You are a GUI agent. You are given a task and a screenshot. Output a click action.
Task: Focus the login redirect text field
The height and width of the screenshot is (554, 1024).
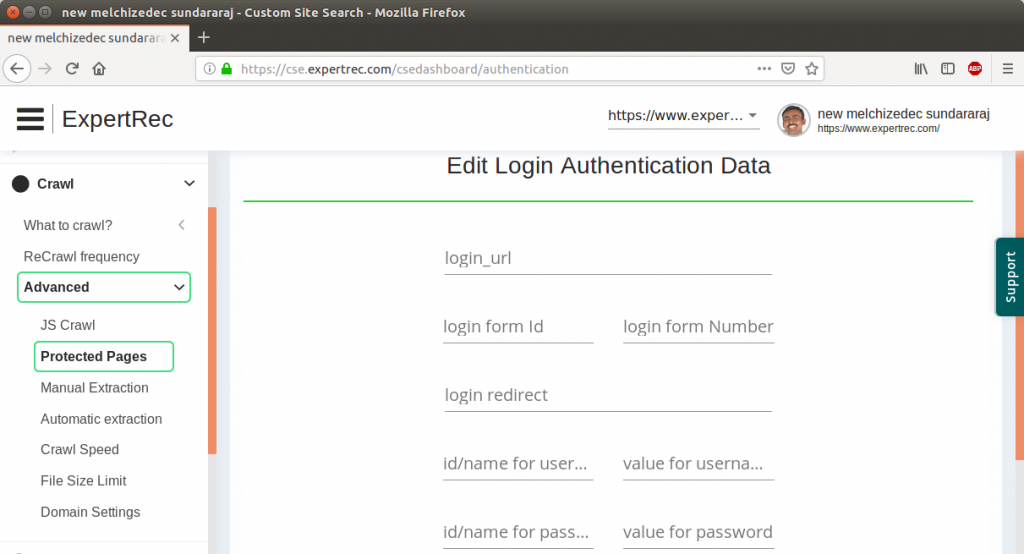coord(607,396)
